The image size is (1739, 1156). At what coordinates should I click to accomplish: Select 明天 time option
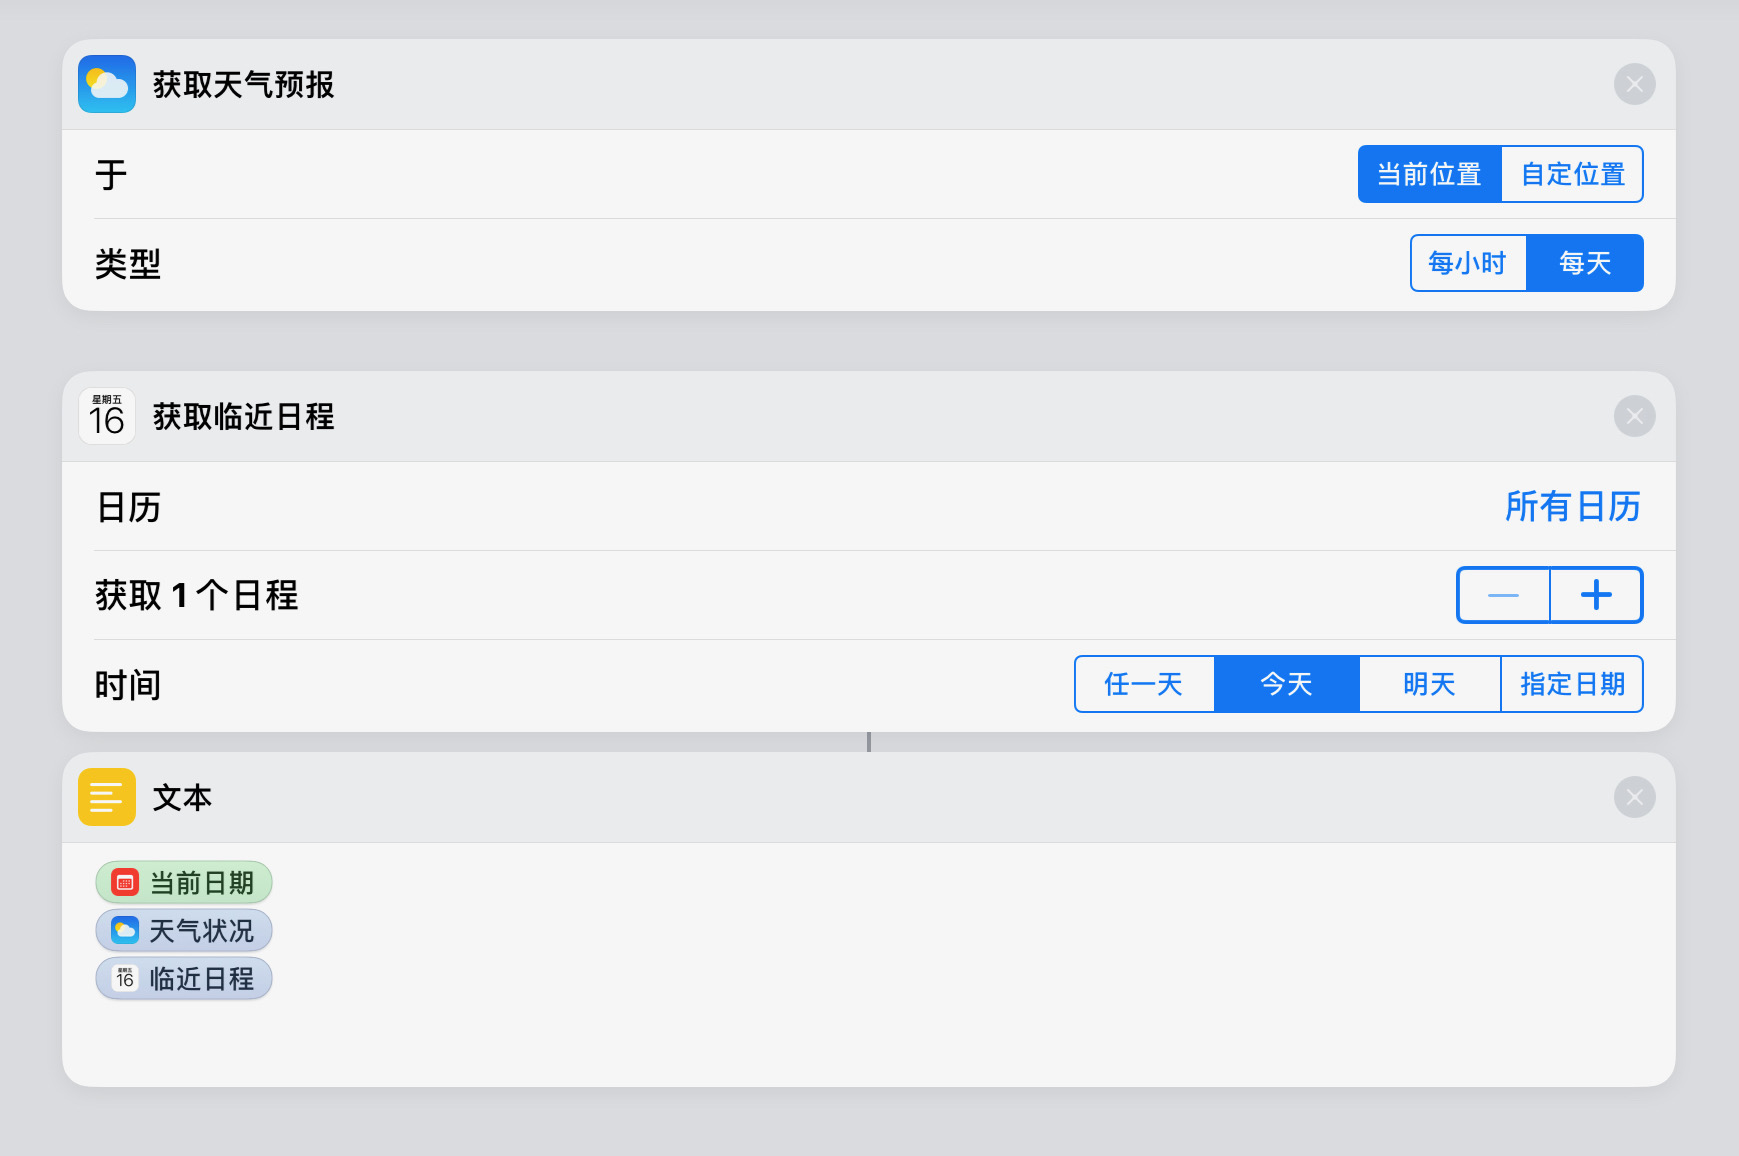pos(1429,684)
